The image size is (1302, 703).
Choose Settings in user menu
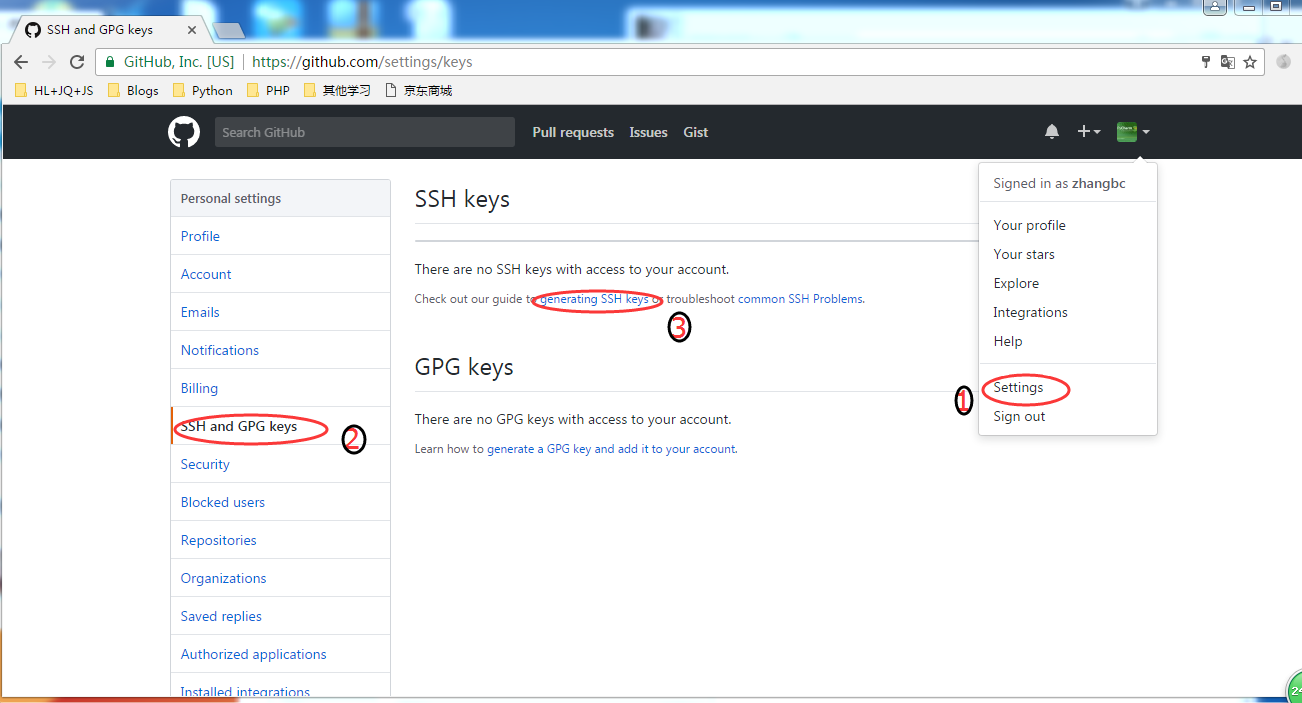pos(1068,387)
